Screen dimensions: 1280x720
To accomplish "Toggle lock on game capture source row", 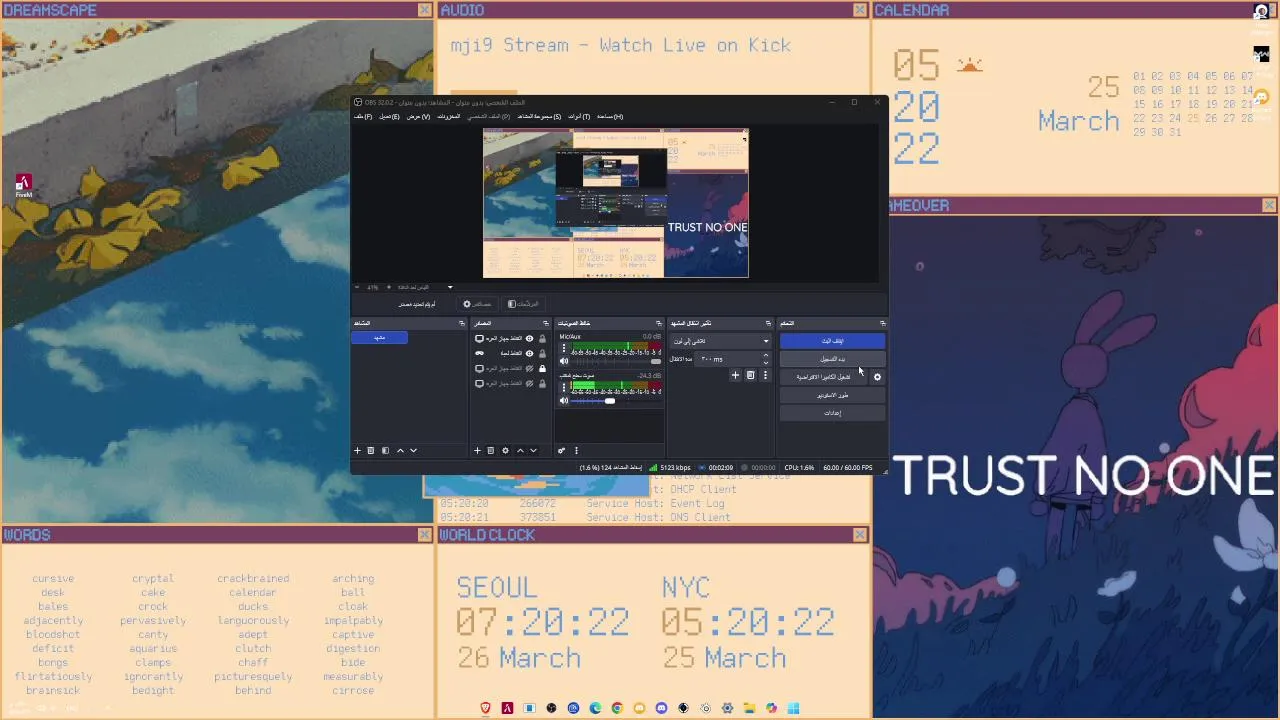I will click(x=542, y=353).
